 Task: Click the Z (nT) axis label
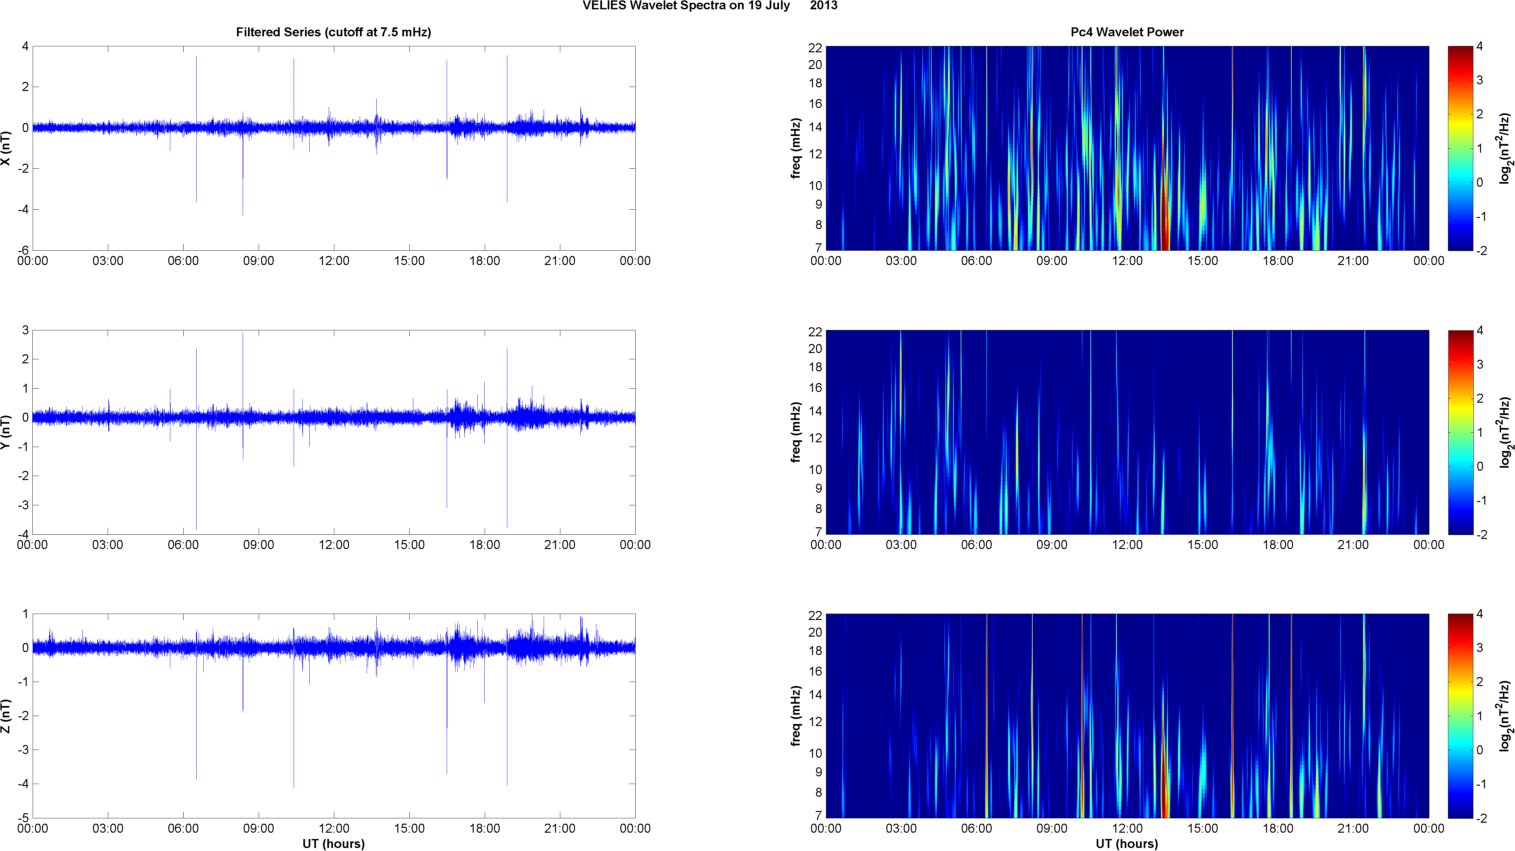pos(6,716)
